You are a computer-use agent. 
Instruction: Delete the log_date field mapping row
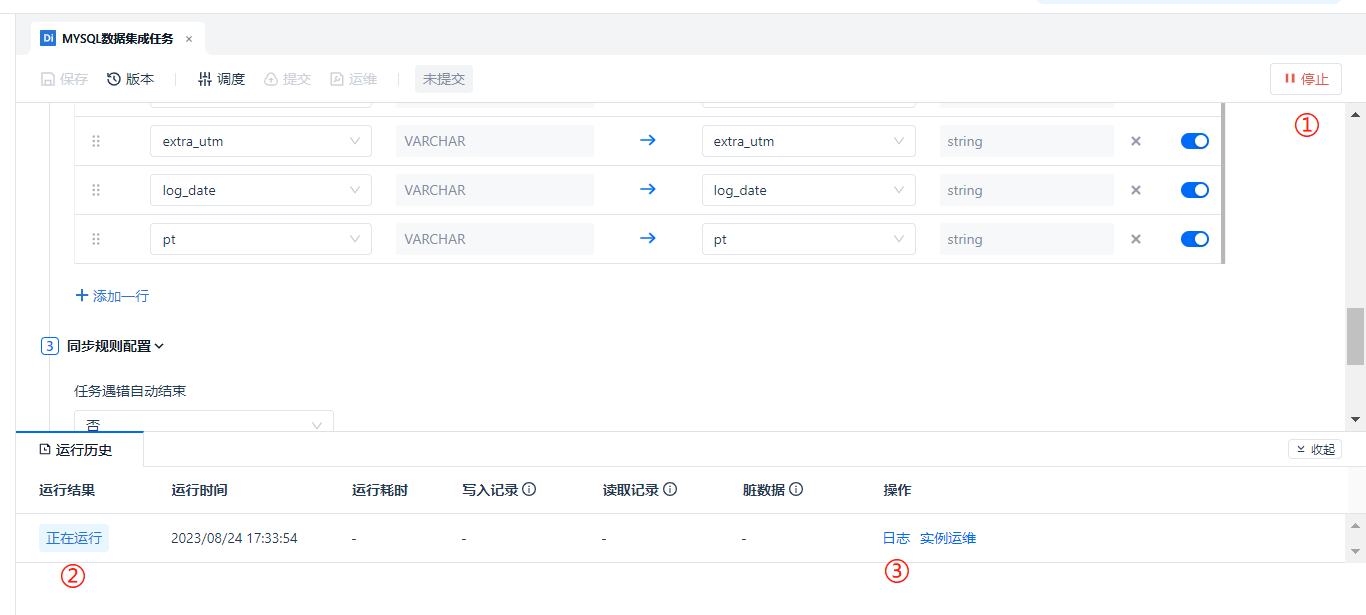[x=1135, y=190]
